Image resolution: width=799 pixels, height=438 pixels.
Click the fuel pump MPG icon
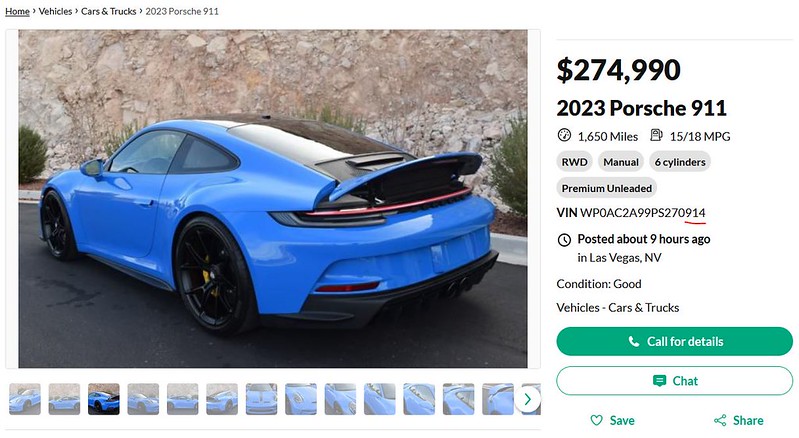656,135
